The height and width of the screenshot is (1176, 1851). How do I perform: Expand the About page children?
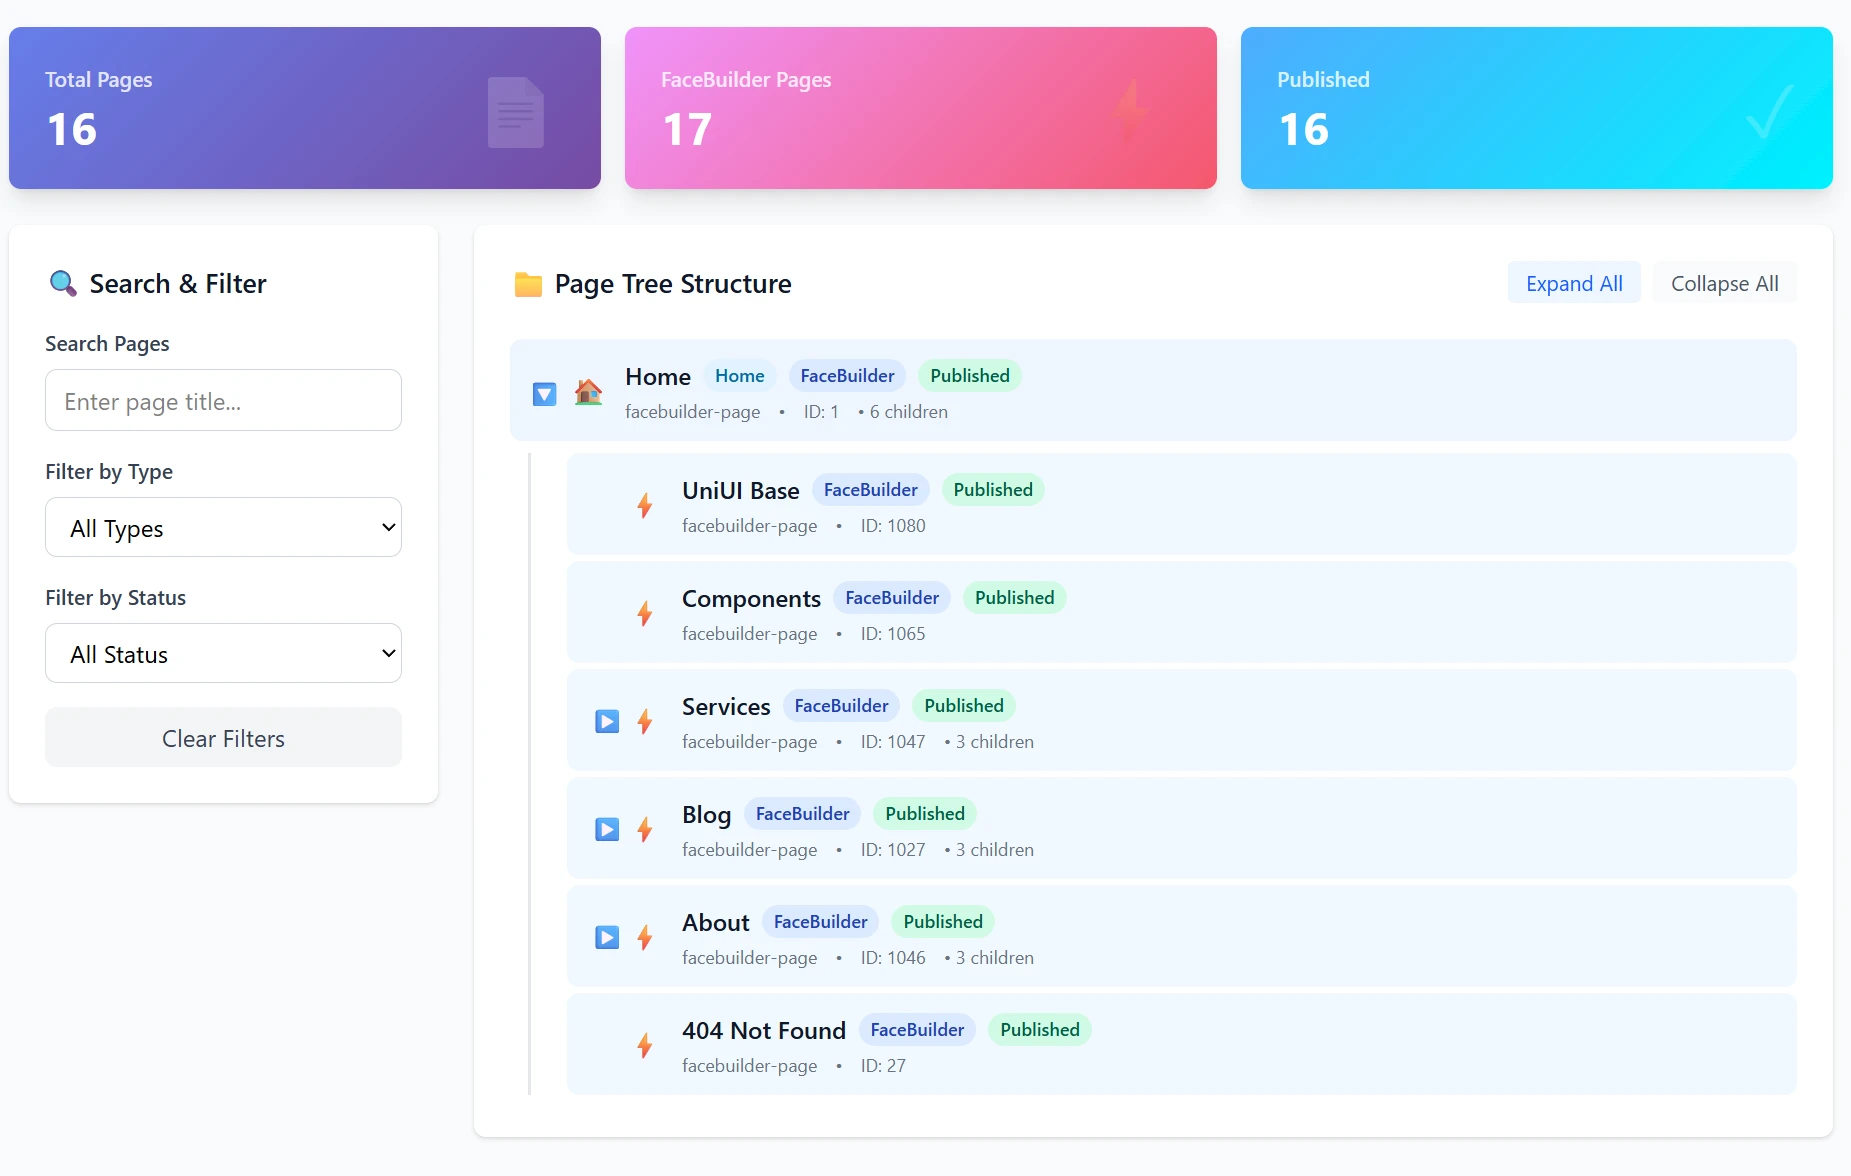607,938
